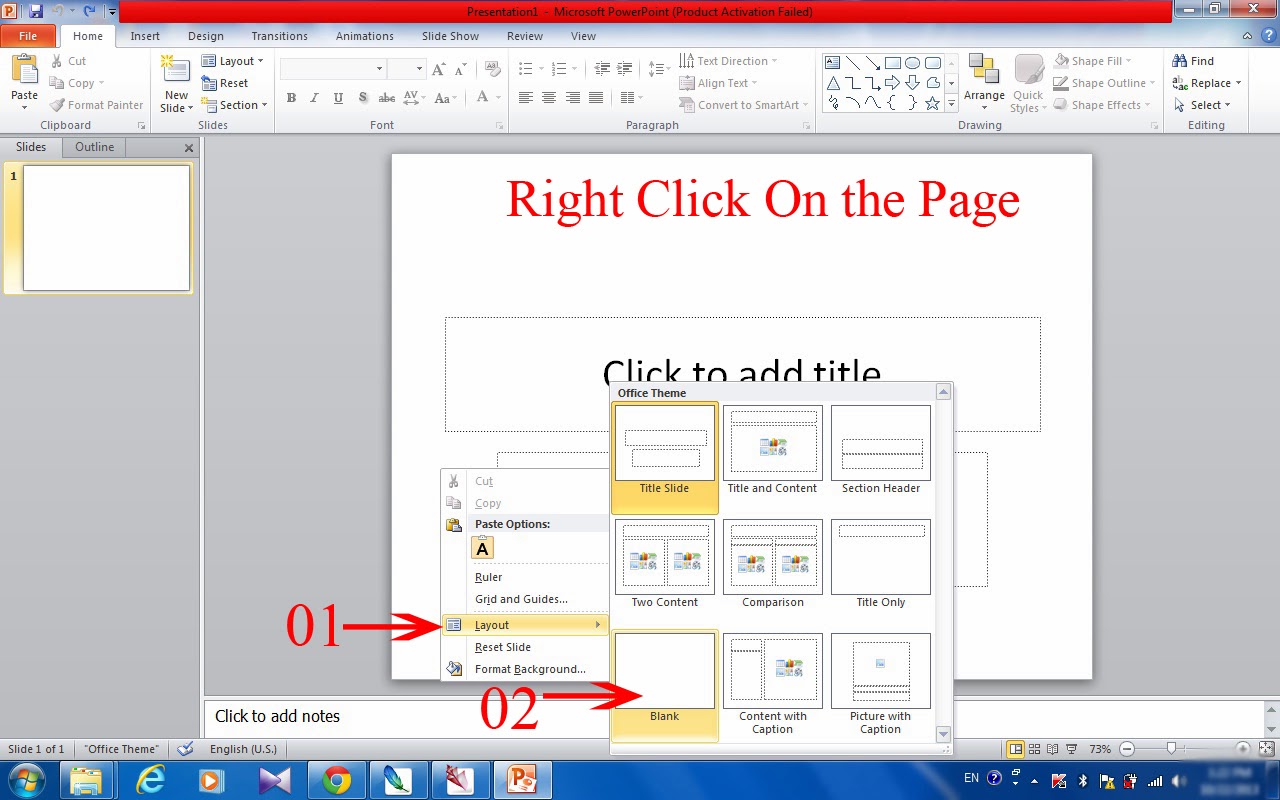Click Layout in the context menu
The height and width of the screenshot is (800, 1280).
[525, 625]
